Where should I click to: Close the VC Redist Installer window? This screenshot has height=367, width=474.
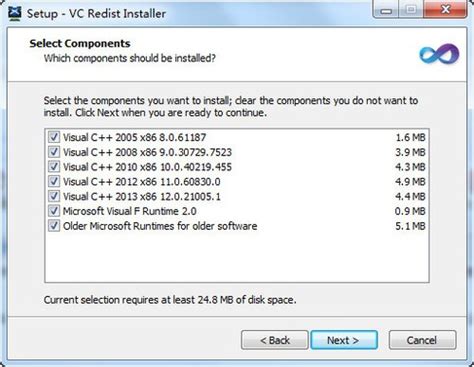[445, 10]
